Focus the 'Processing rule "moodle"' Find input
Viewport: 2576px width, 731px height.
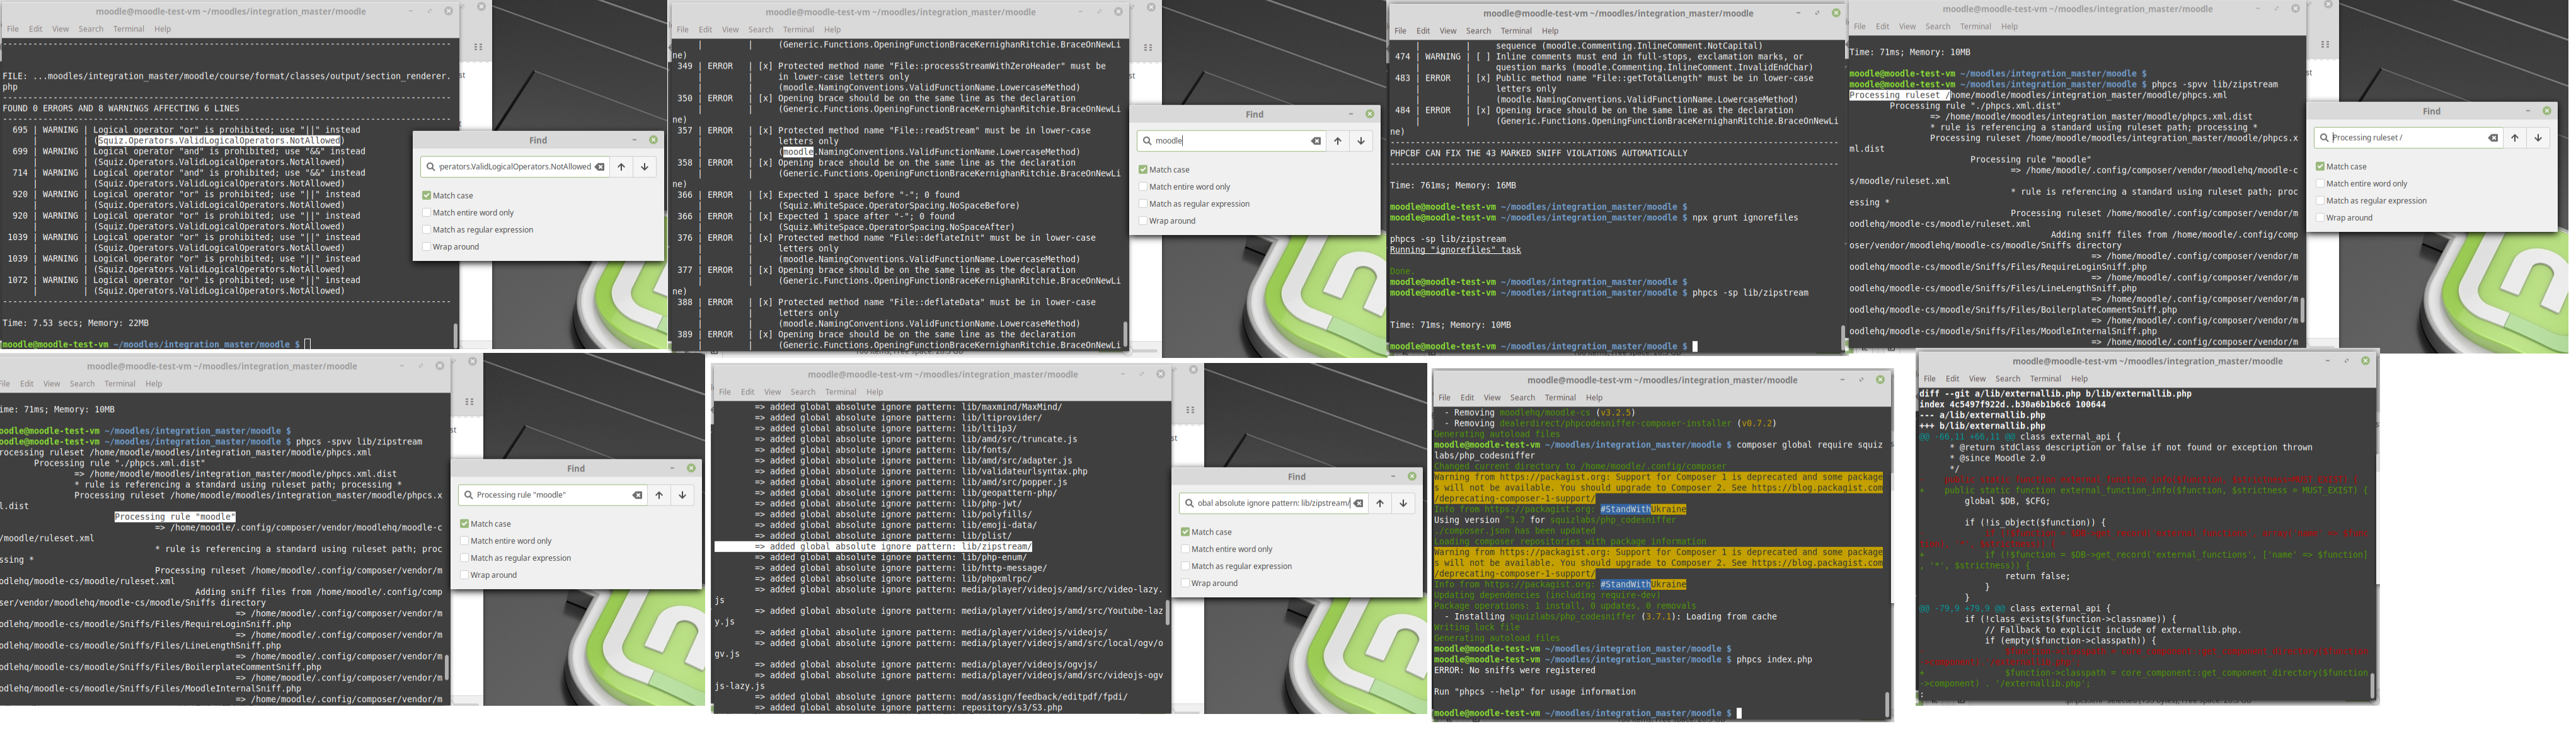(x=552, y=495)
